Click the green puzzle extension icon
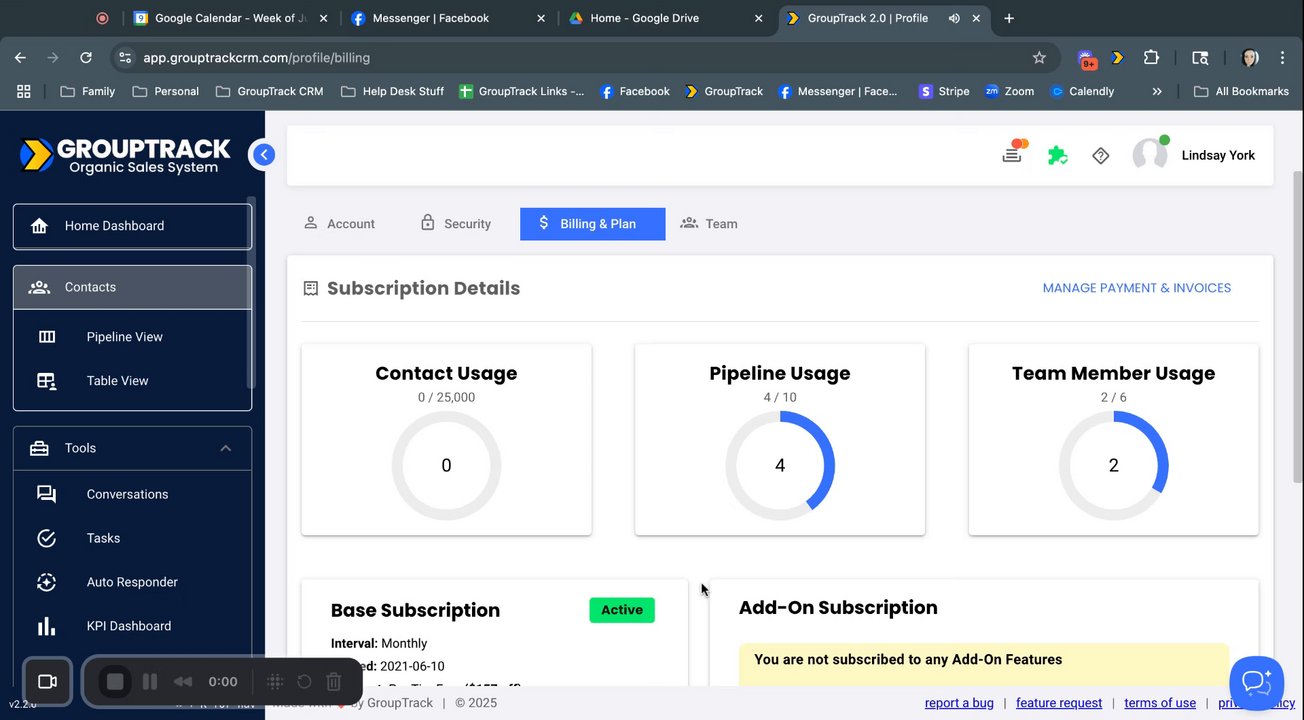Image resolution: width=1304 pixels, height=720 pixels. (1057, 155)
